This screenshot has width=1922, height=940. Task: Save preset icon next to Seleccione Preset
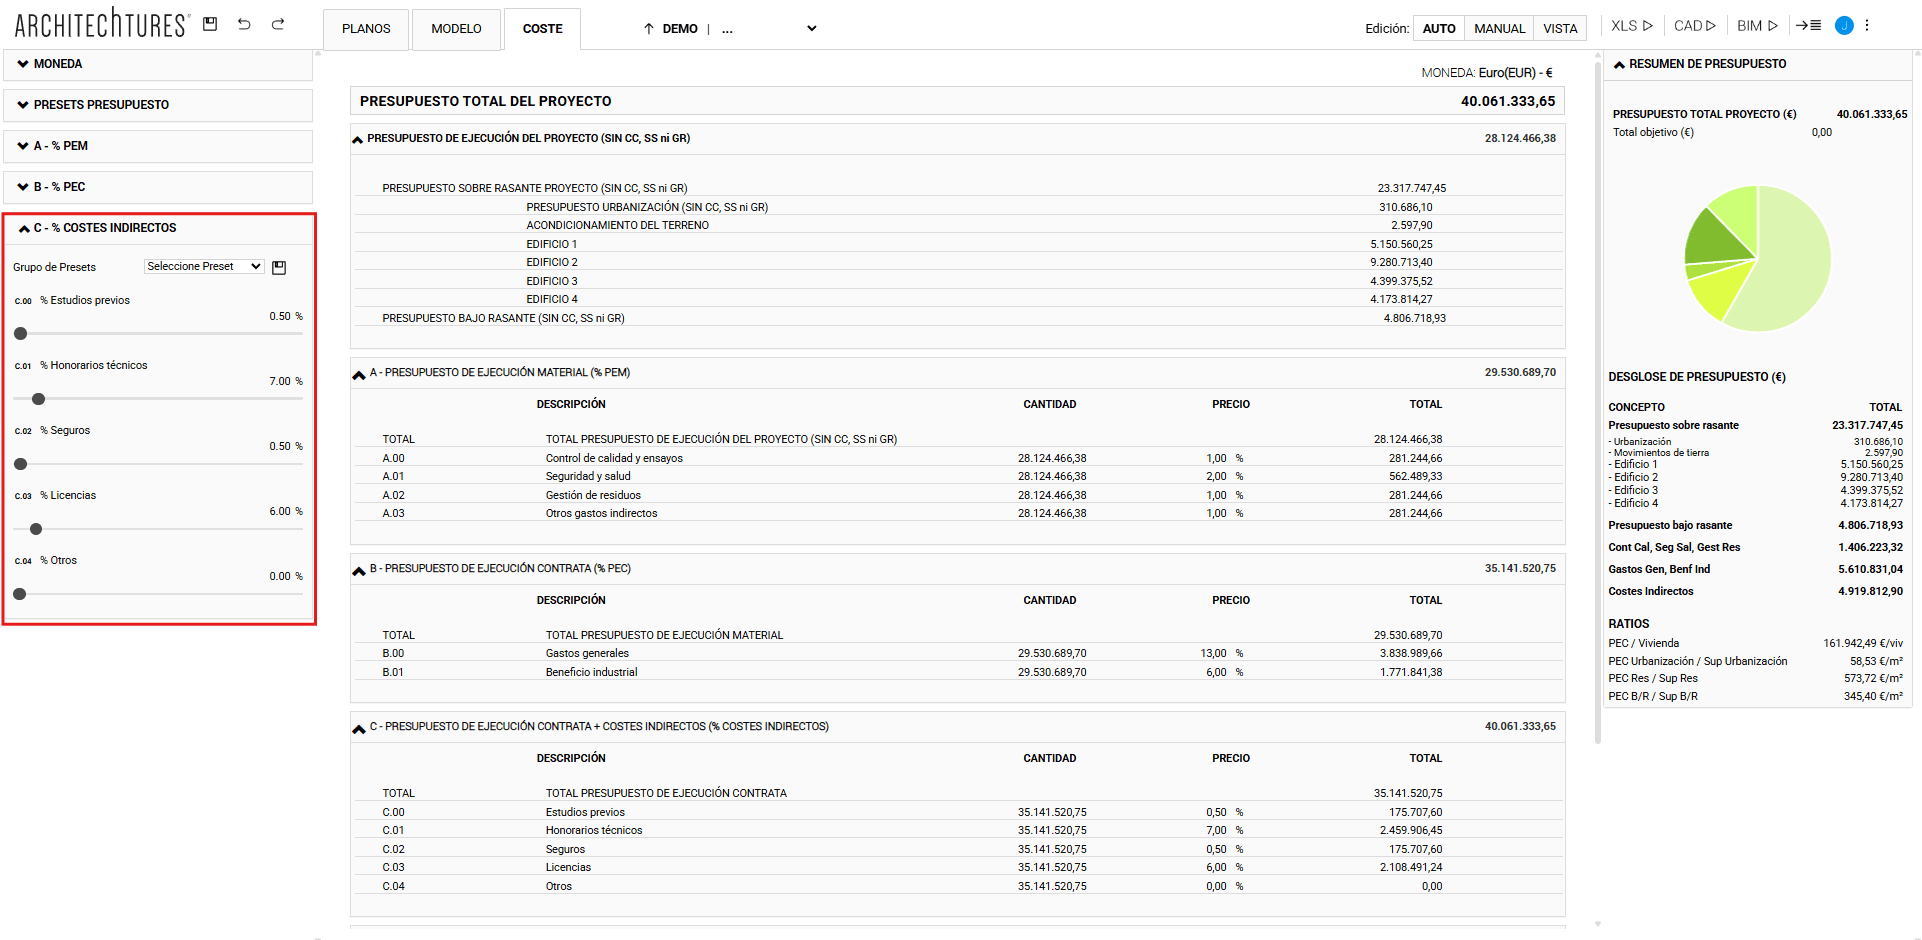click(x=279, y=267)
